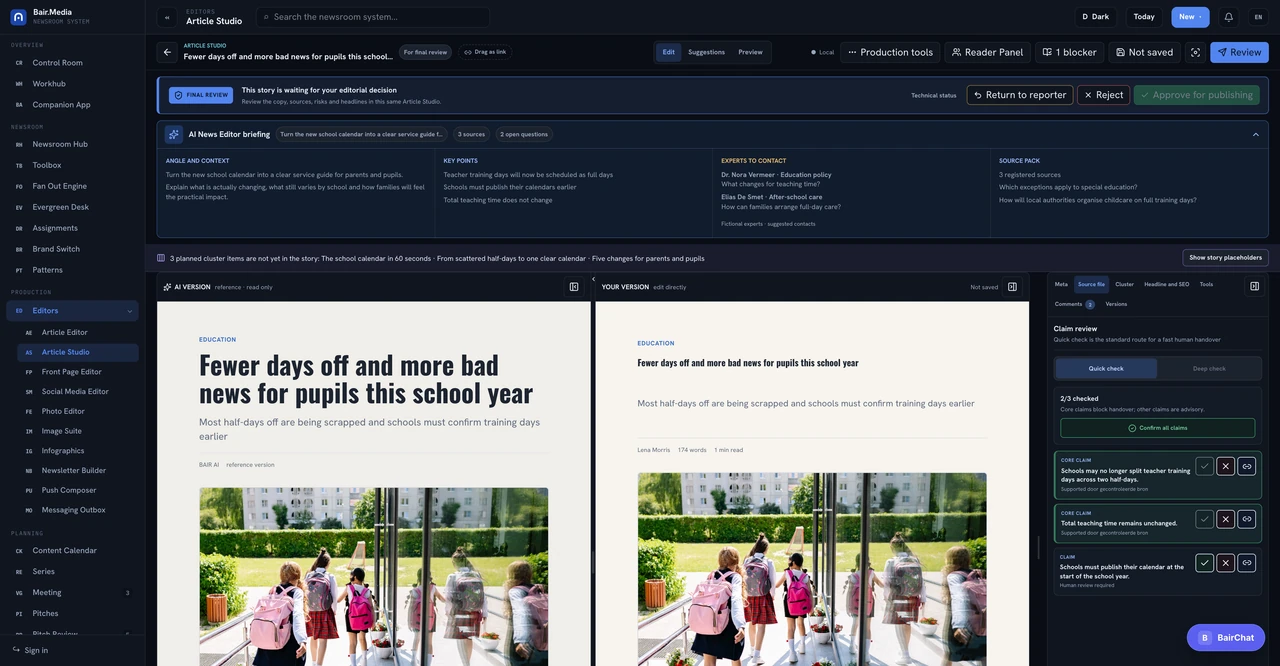Click the divider handle between version panels
Image resolution: width=1280 pixels, height=666 pixels.
pyautogui.click(x=593, y=563)
